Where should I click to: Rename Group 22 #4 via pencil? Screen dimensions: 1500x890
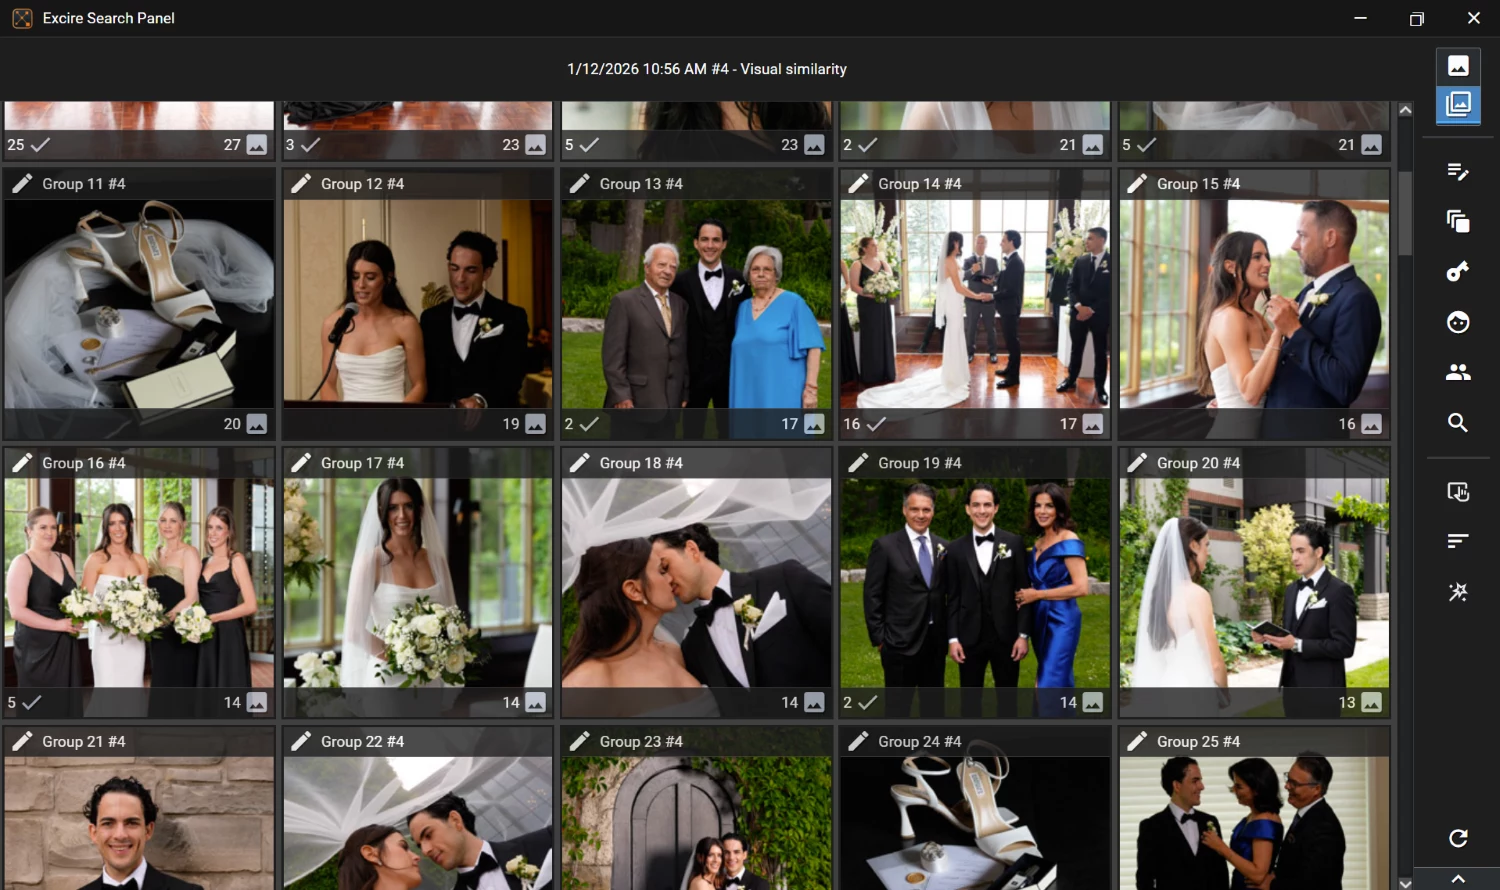[301, 742]
